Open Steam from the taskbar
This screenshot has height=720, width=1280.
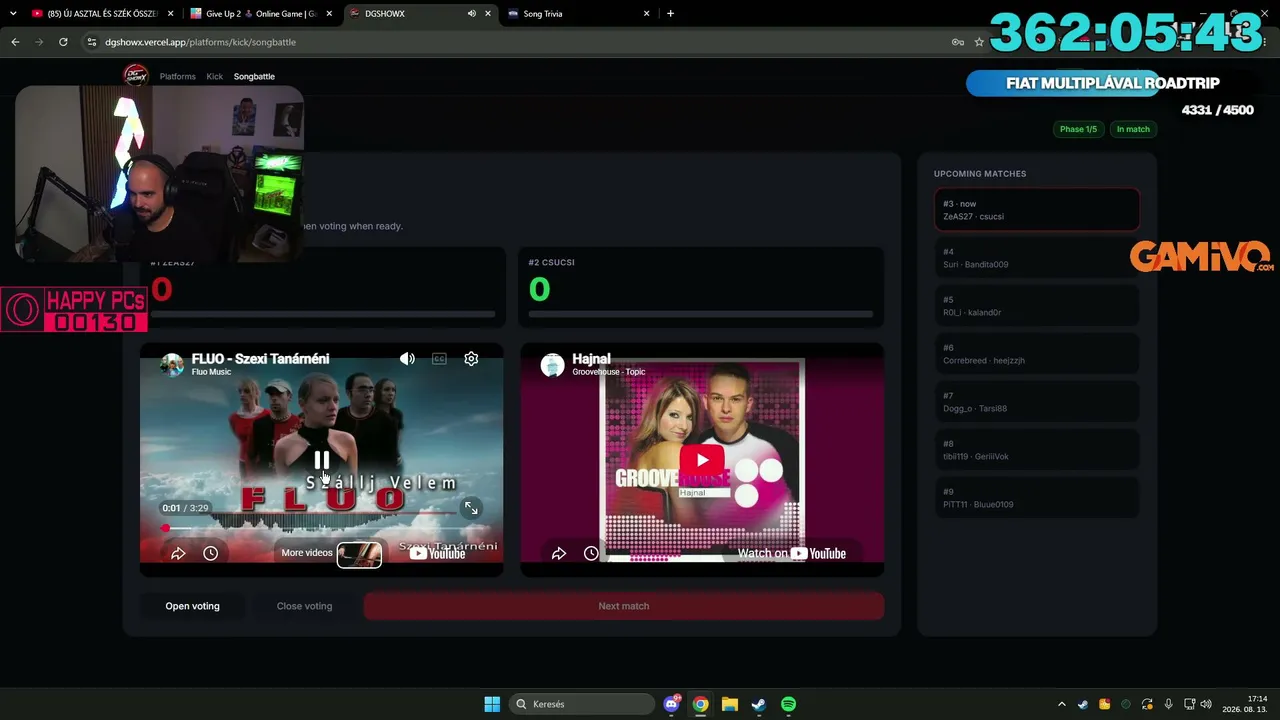coord(759,704)
